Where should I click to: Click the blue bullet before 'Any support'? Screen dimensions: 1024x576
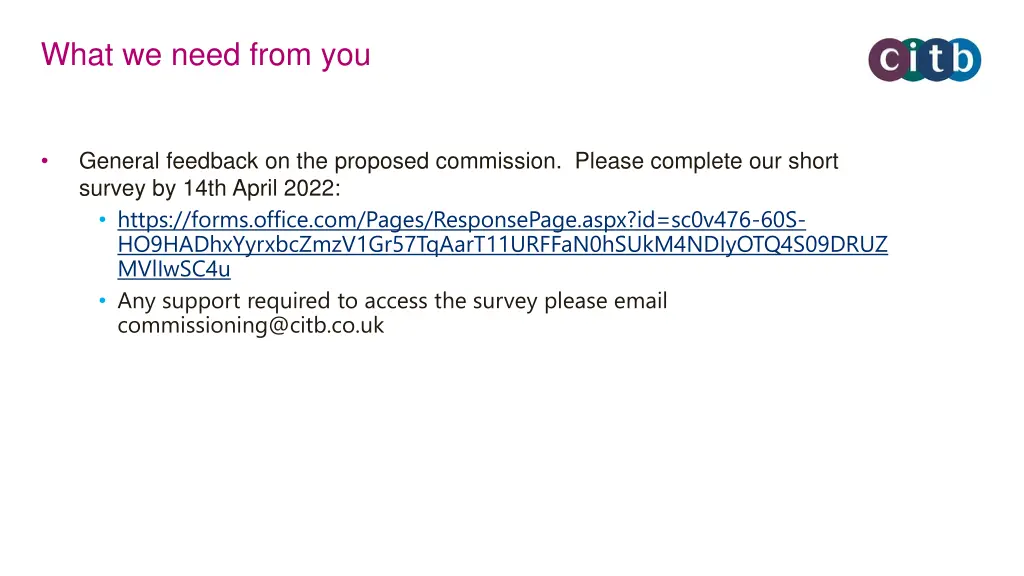point(102,301)
